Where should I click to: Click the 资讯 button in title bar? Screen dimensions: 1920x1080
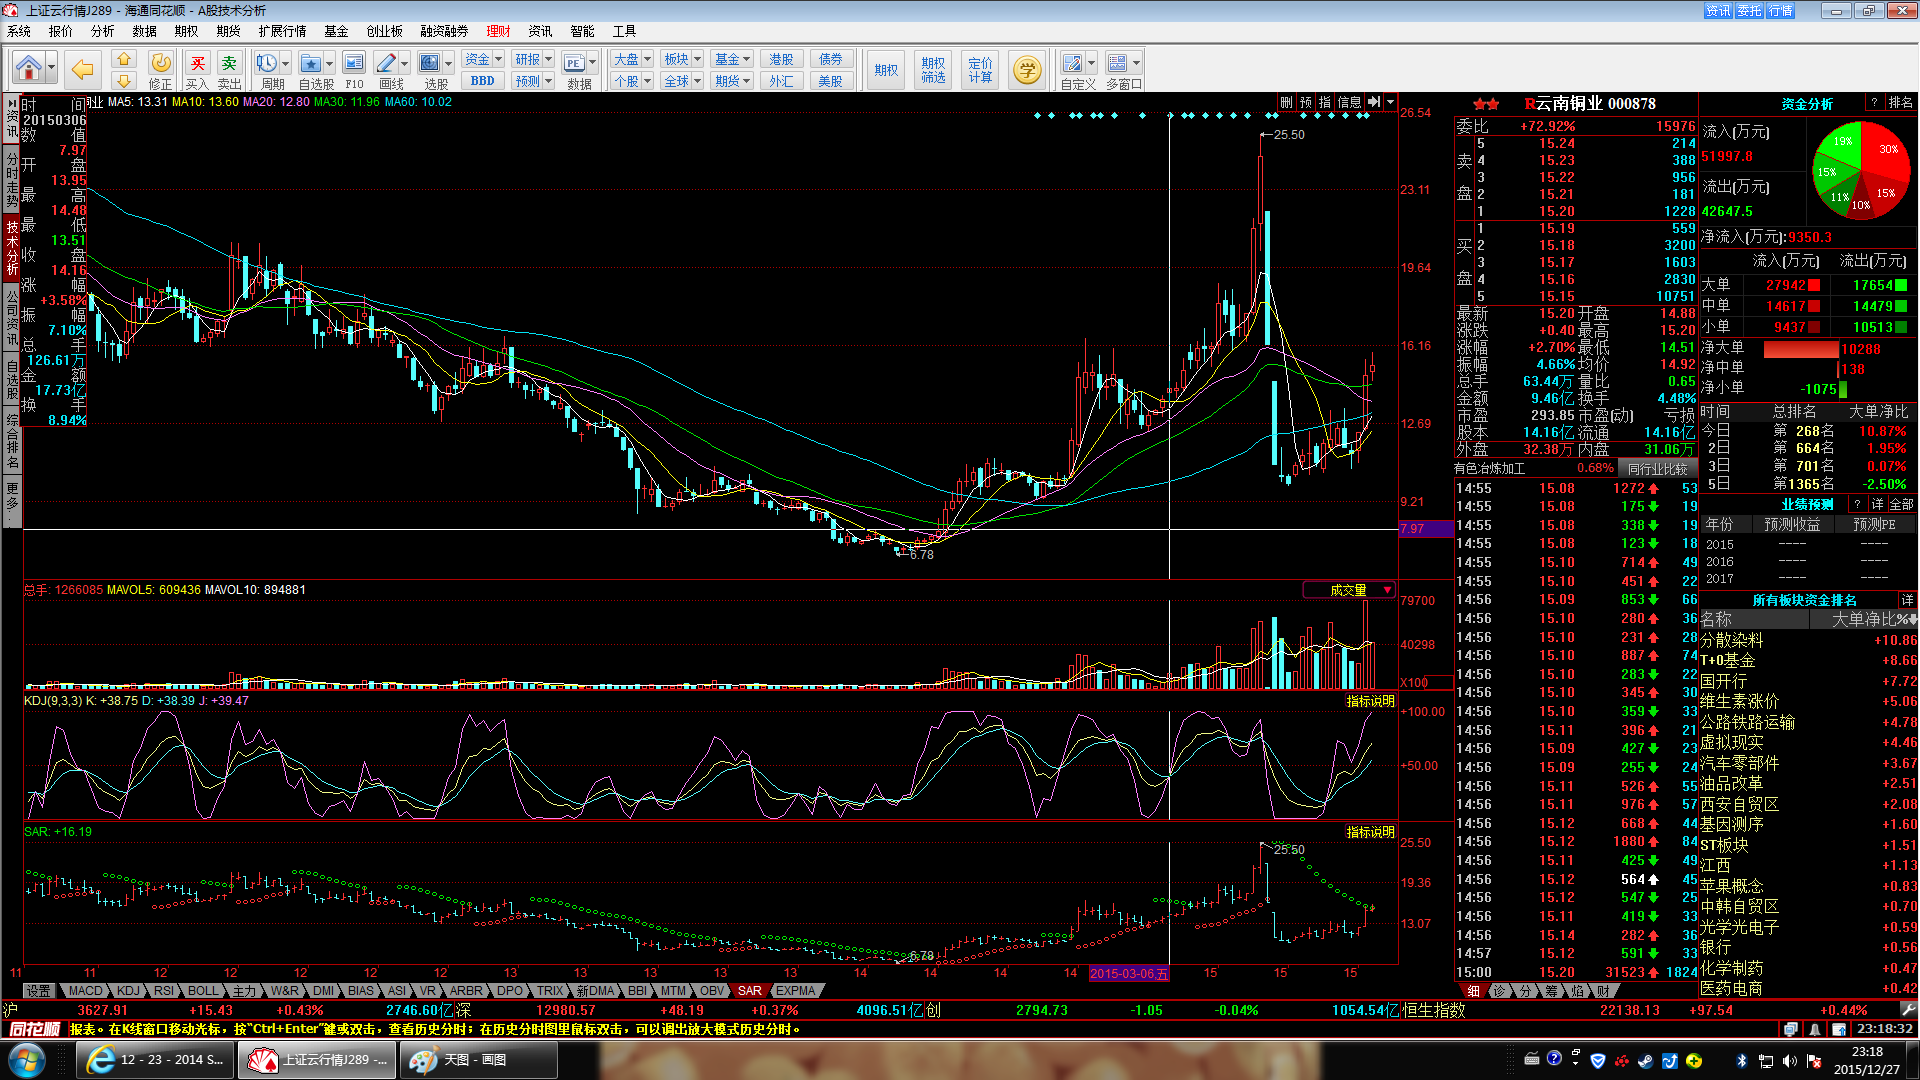[1718, 11]
